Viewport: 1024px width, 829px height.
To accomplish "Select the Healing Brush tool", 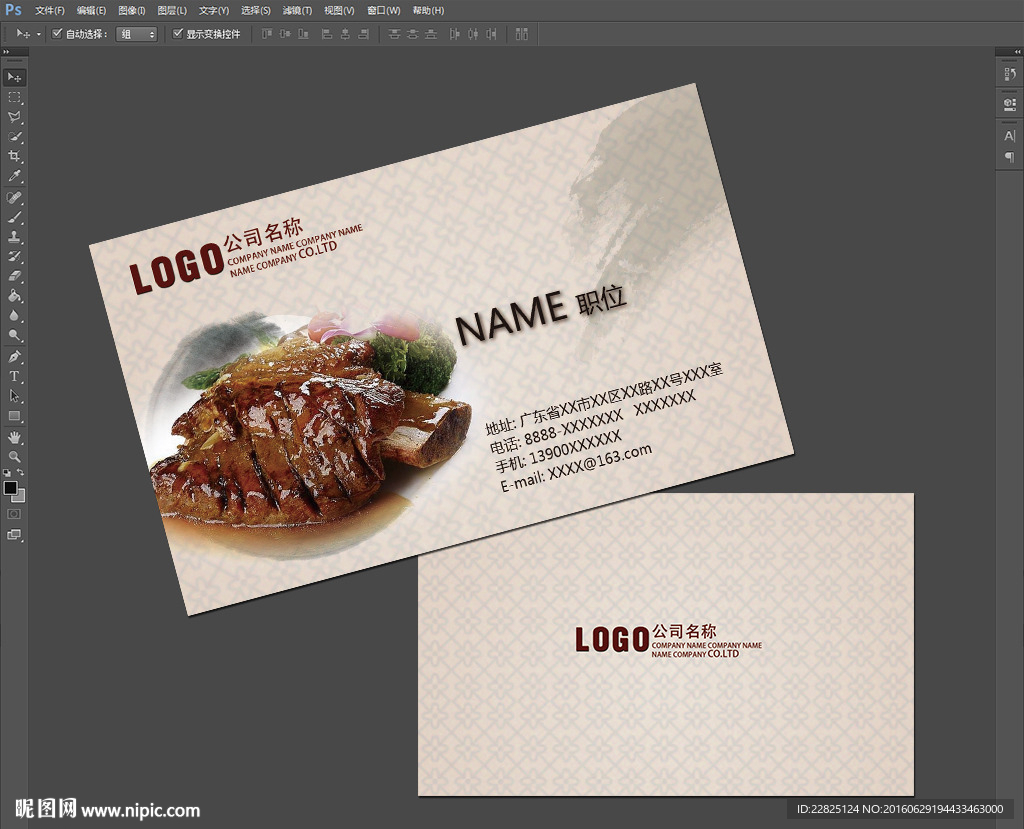I will click(x=14, y=197).
